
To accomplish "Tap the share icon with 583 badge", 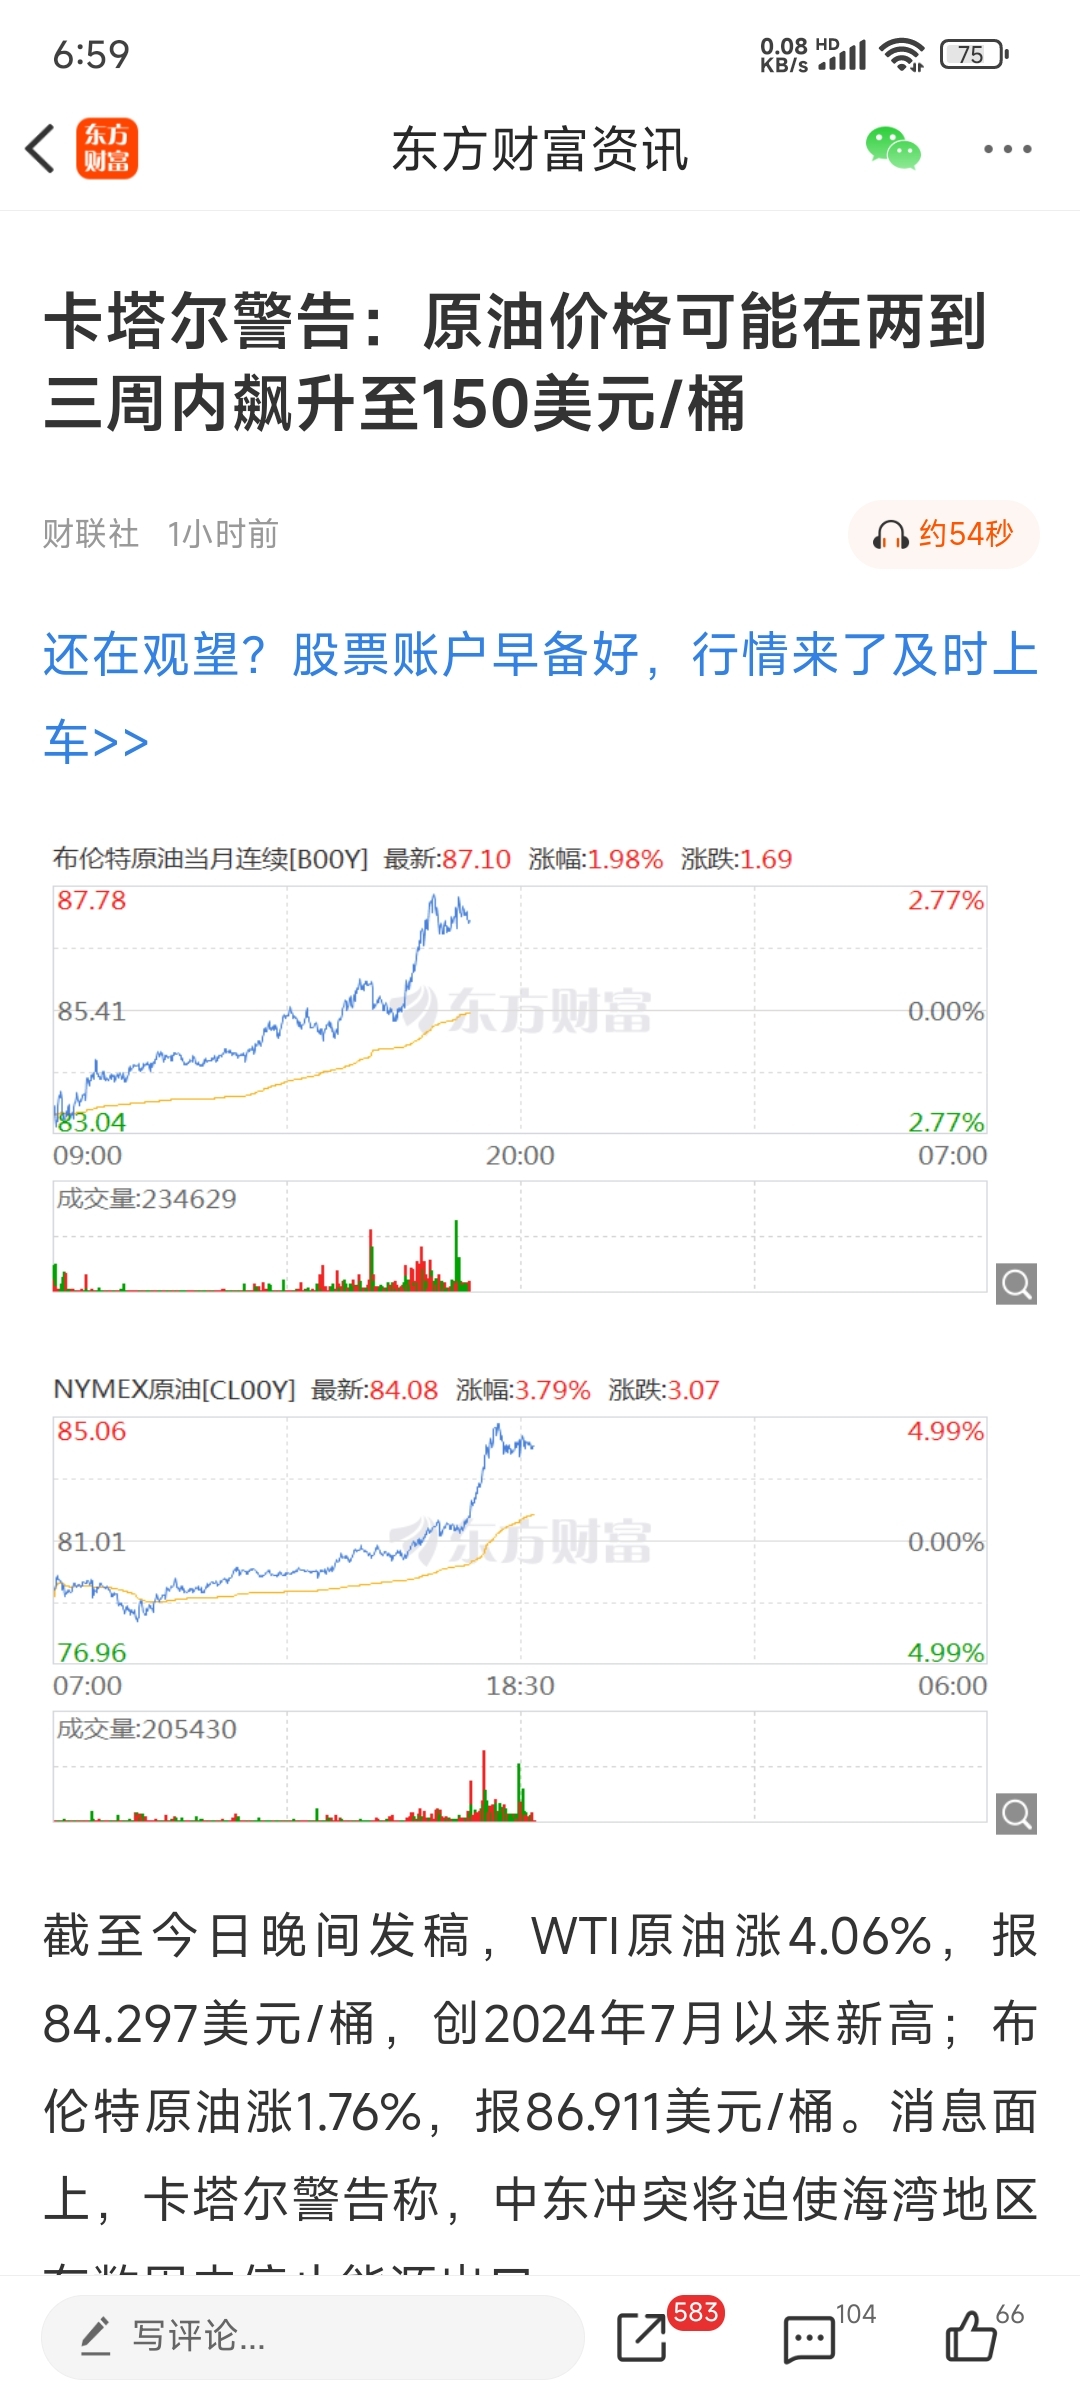I will (642, 2337).
